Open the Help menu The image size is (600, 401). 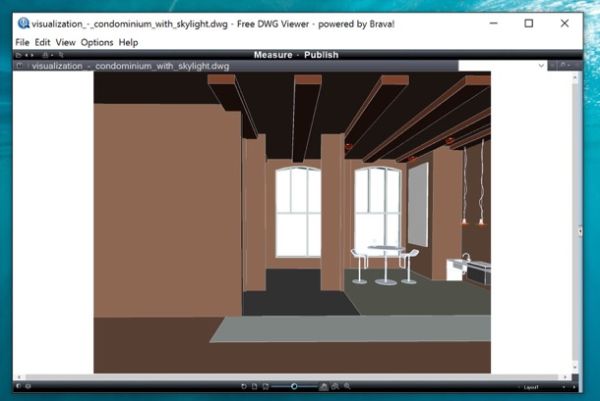click(x=128, y=43)
